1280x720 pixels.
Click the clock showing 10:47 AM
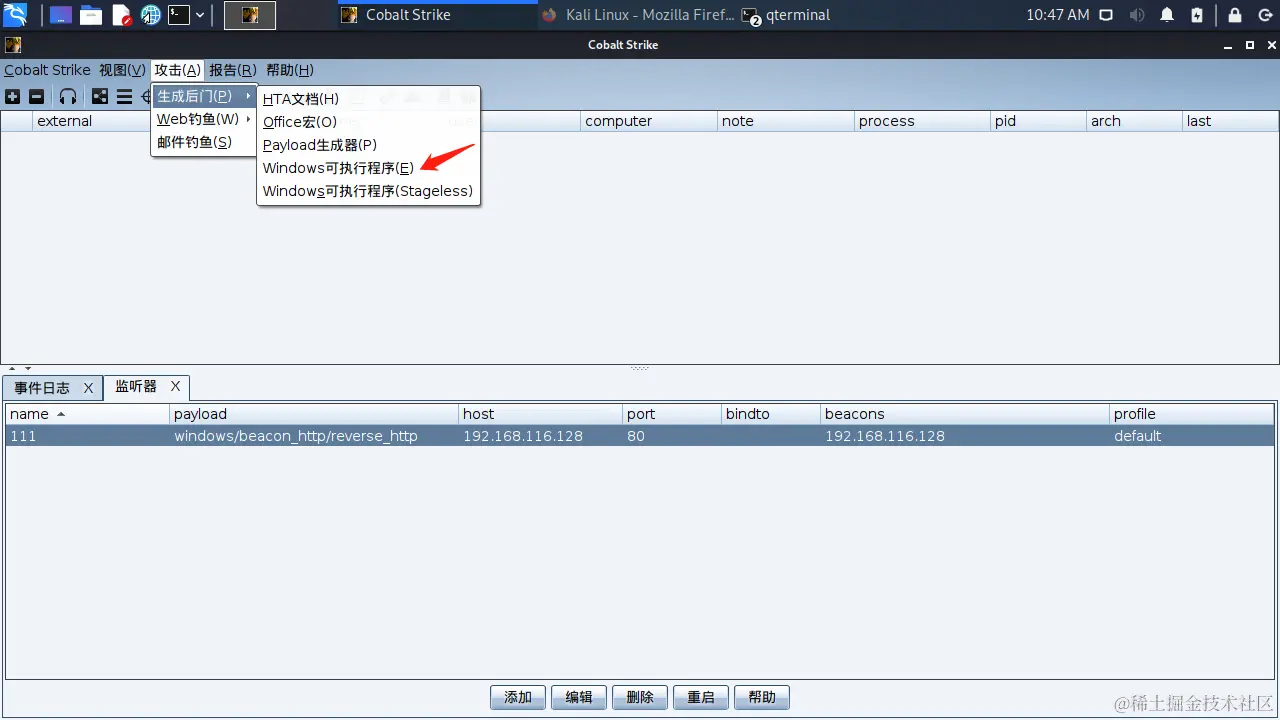point(1058,15)
